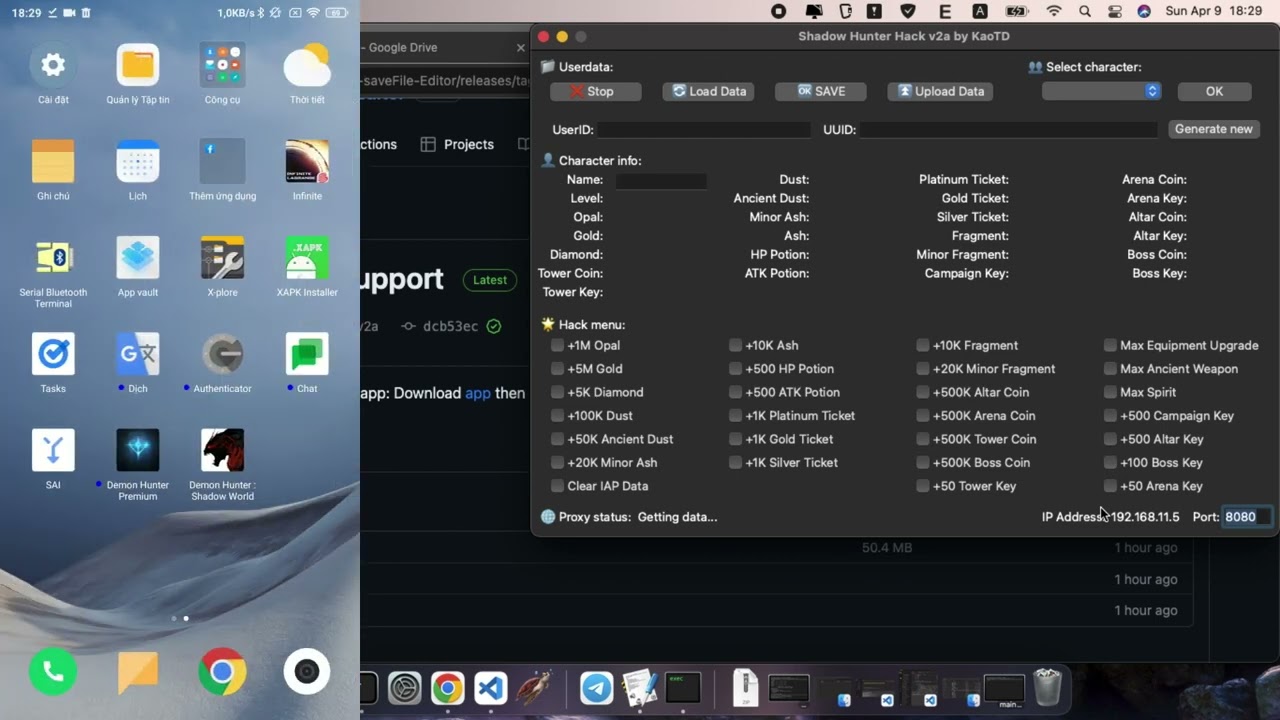This screenshot has width=1280, height=720.
Task: Open the Infinite app icon
Action: click(307, 161)
